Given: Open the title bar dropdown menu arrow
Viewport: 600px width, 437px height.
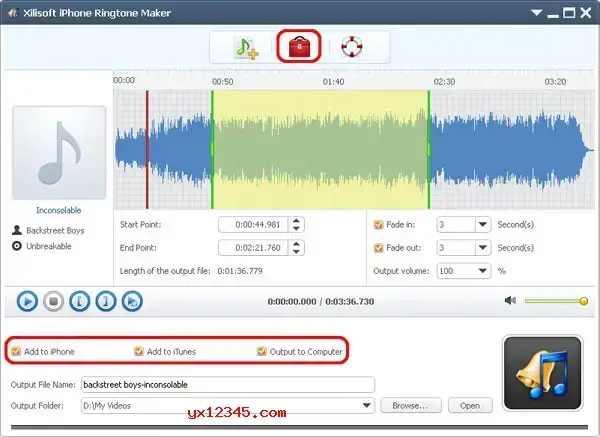Looking at the screenshot, I should 536,13.
